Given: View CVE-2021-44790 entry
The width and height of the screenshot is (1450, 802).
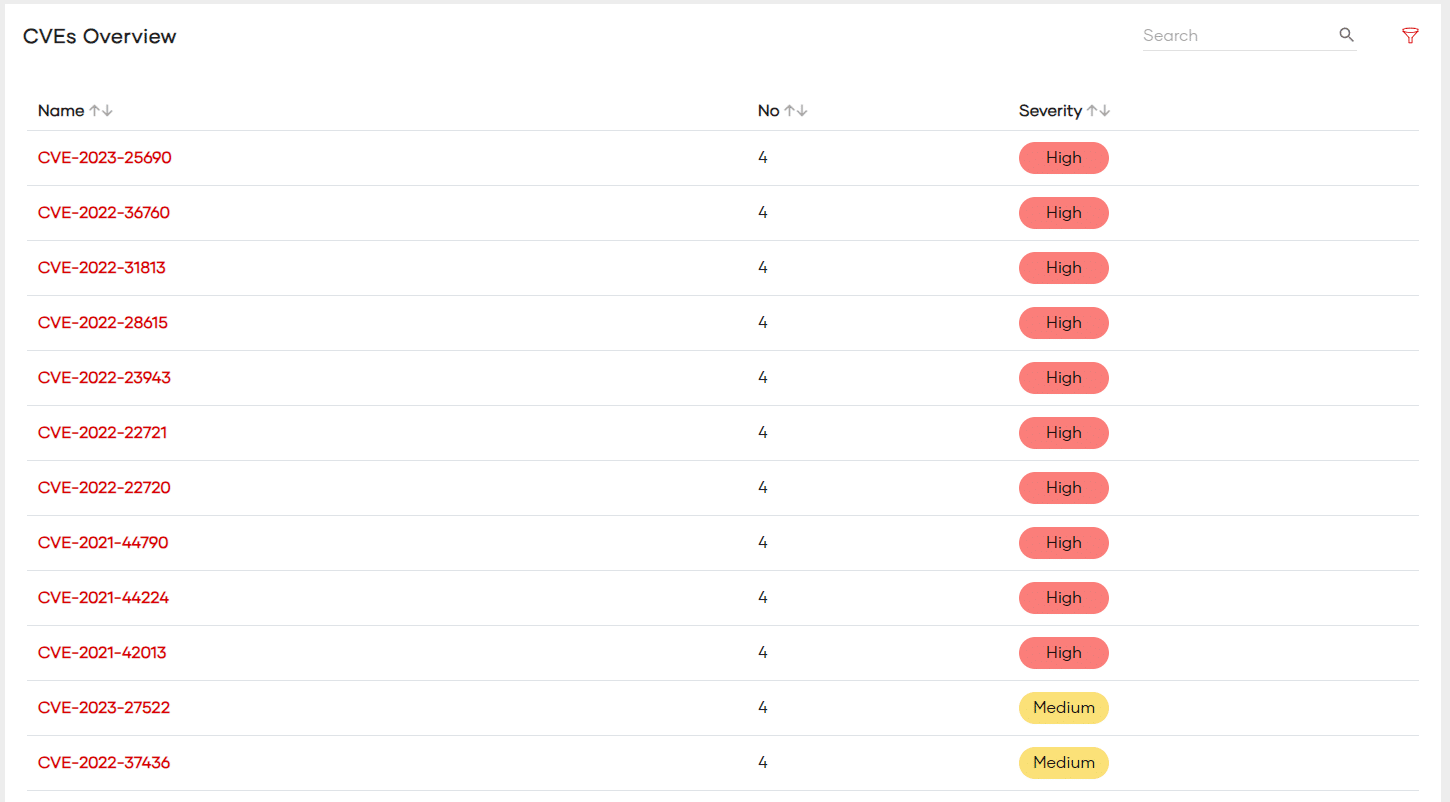Looking at the screenshot, I should coord(102,543).
